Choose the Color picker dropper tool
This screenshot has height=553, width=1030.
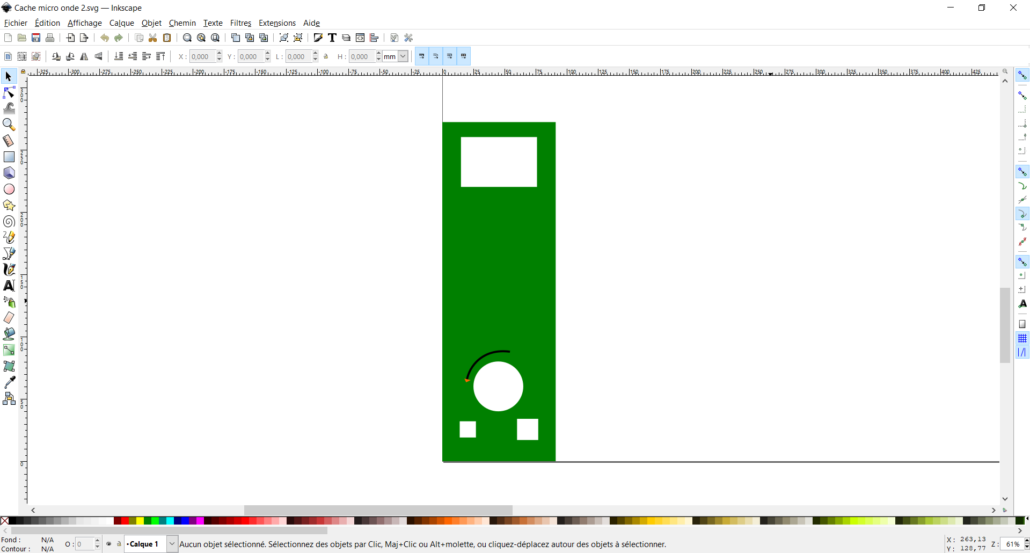coord(9,382)
